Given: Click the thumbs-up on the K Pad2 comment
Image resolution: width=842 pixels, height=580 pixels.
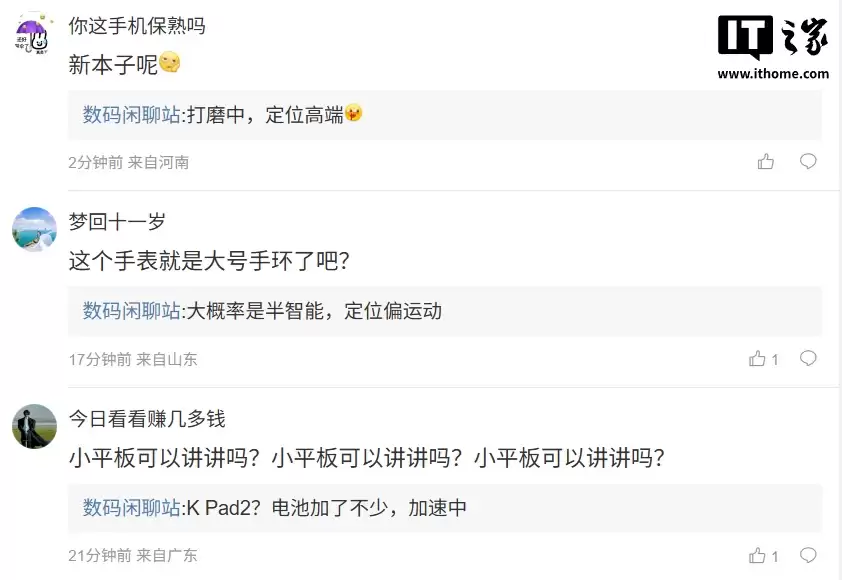Looking at the screenshot, I should pyautogui.click(x=757, y=555).
